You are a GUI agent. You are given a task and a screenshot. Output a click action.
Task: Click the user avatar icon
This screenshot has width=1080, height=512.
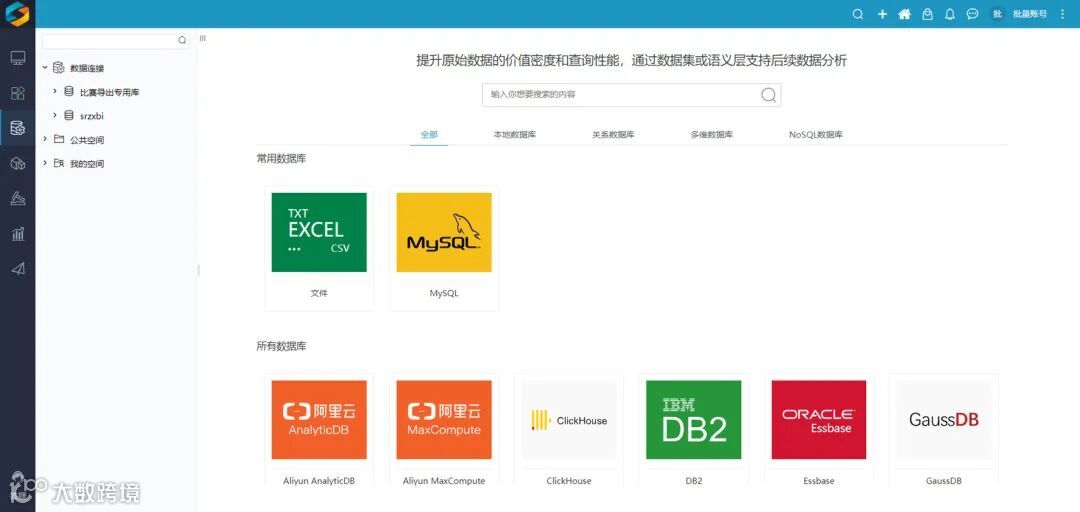[x=997, y=14]
